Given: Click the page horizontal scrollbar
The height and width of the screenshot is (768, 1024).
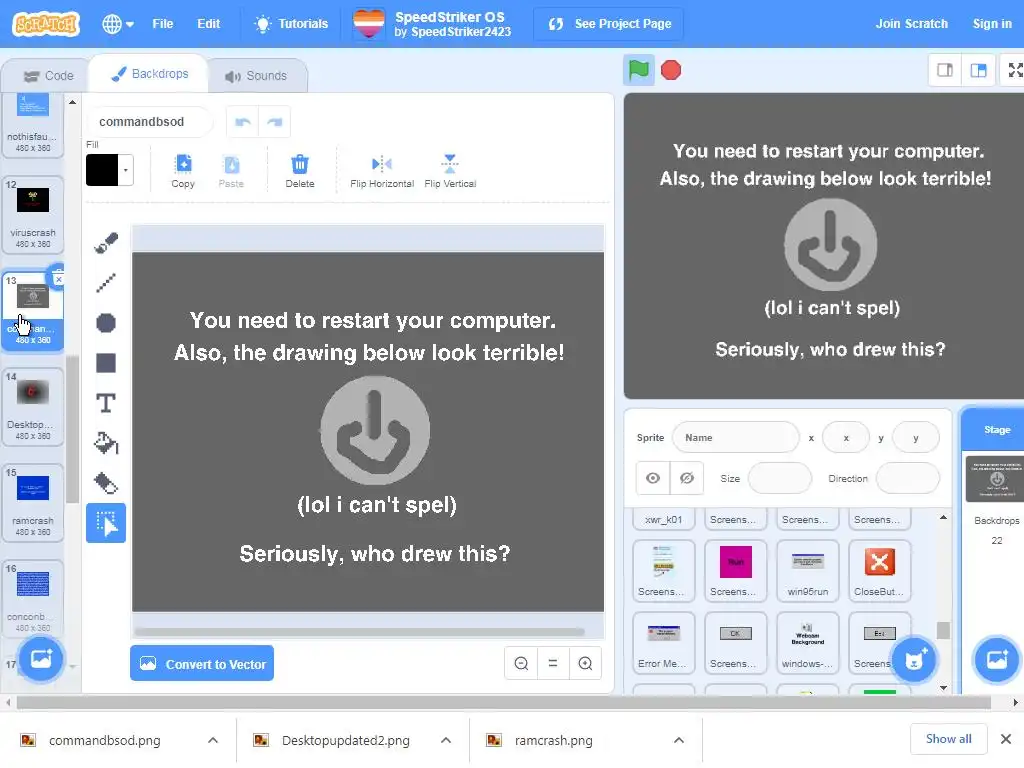Looking at the screenshot, I should tap(503, 702).
